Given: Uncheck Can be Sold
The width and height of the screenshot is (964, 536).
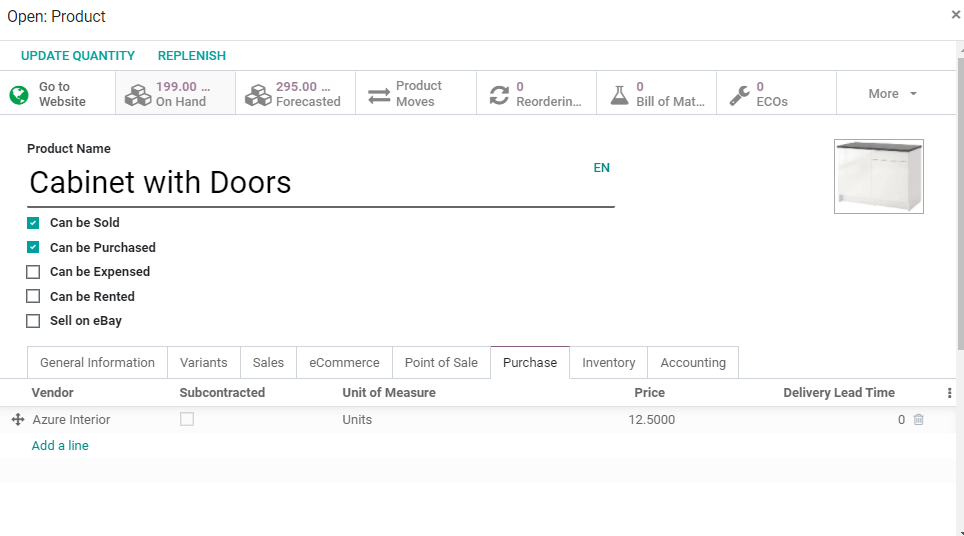Looking at the screenshot, I should coord(33,223).
